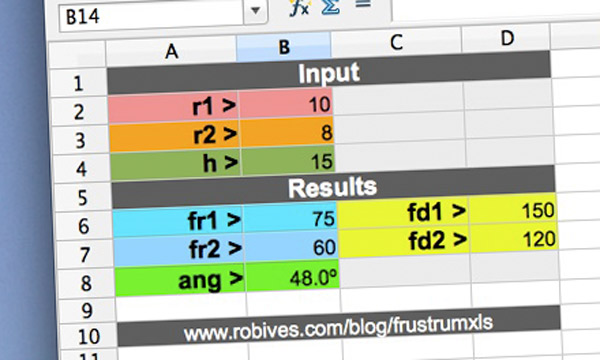
Task: Click the 'fd2 >' label cell
Action: (404, 241)
